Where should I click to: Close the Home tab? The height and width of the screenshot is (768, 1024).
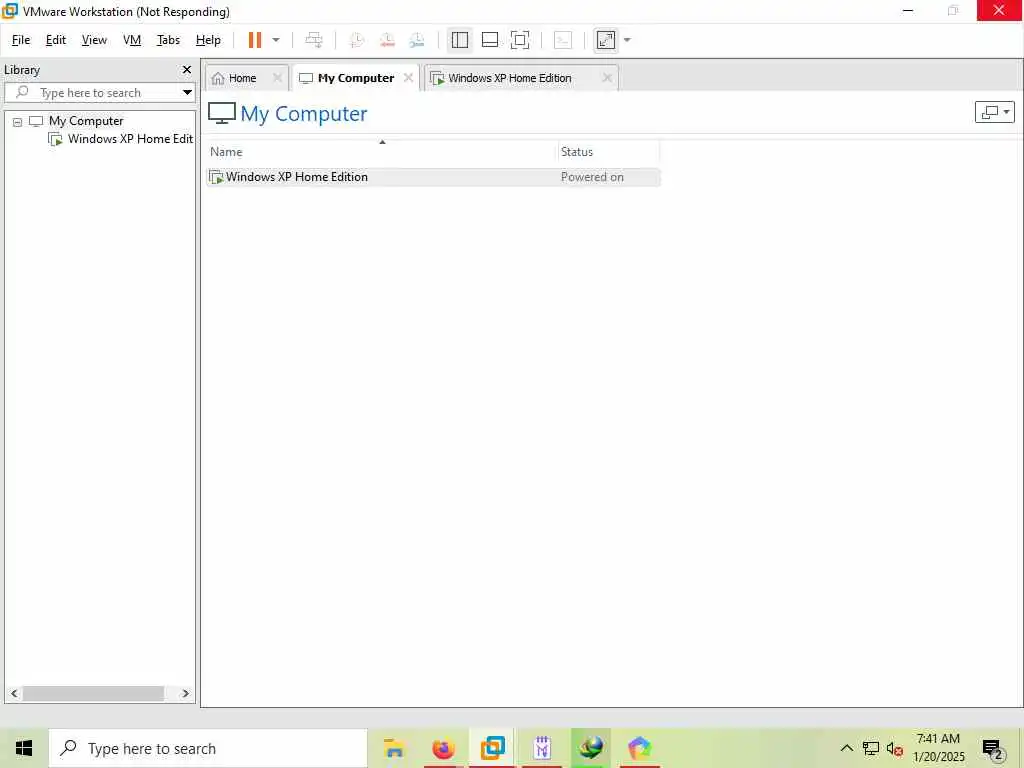[x=277, y=78]
